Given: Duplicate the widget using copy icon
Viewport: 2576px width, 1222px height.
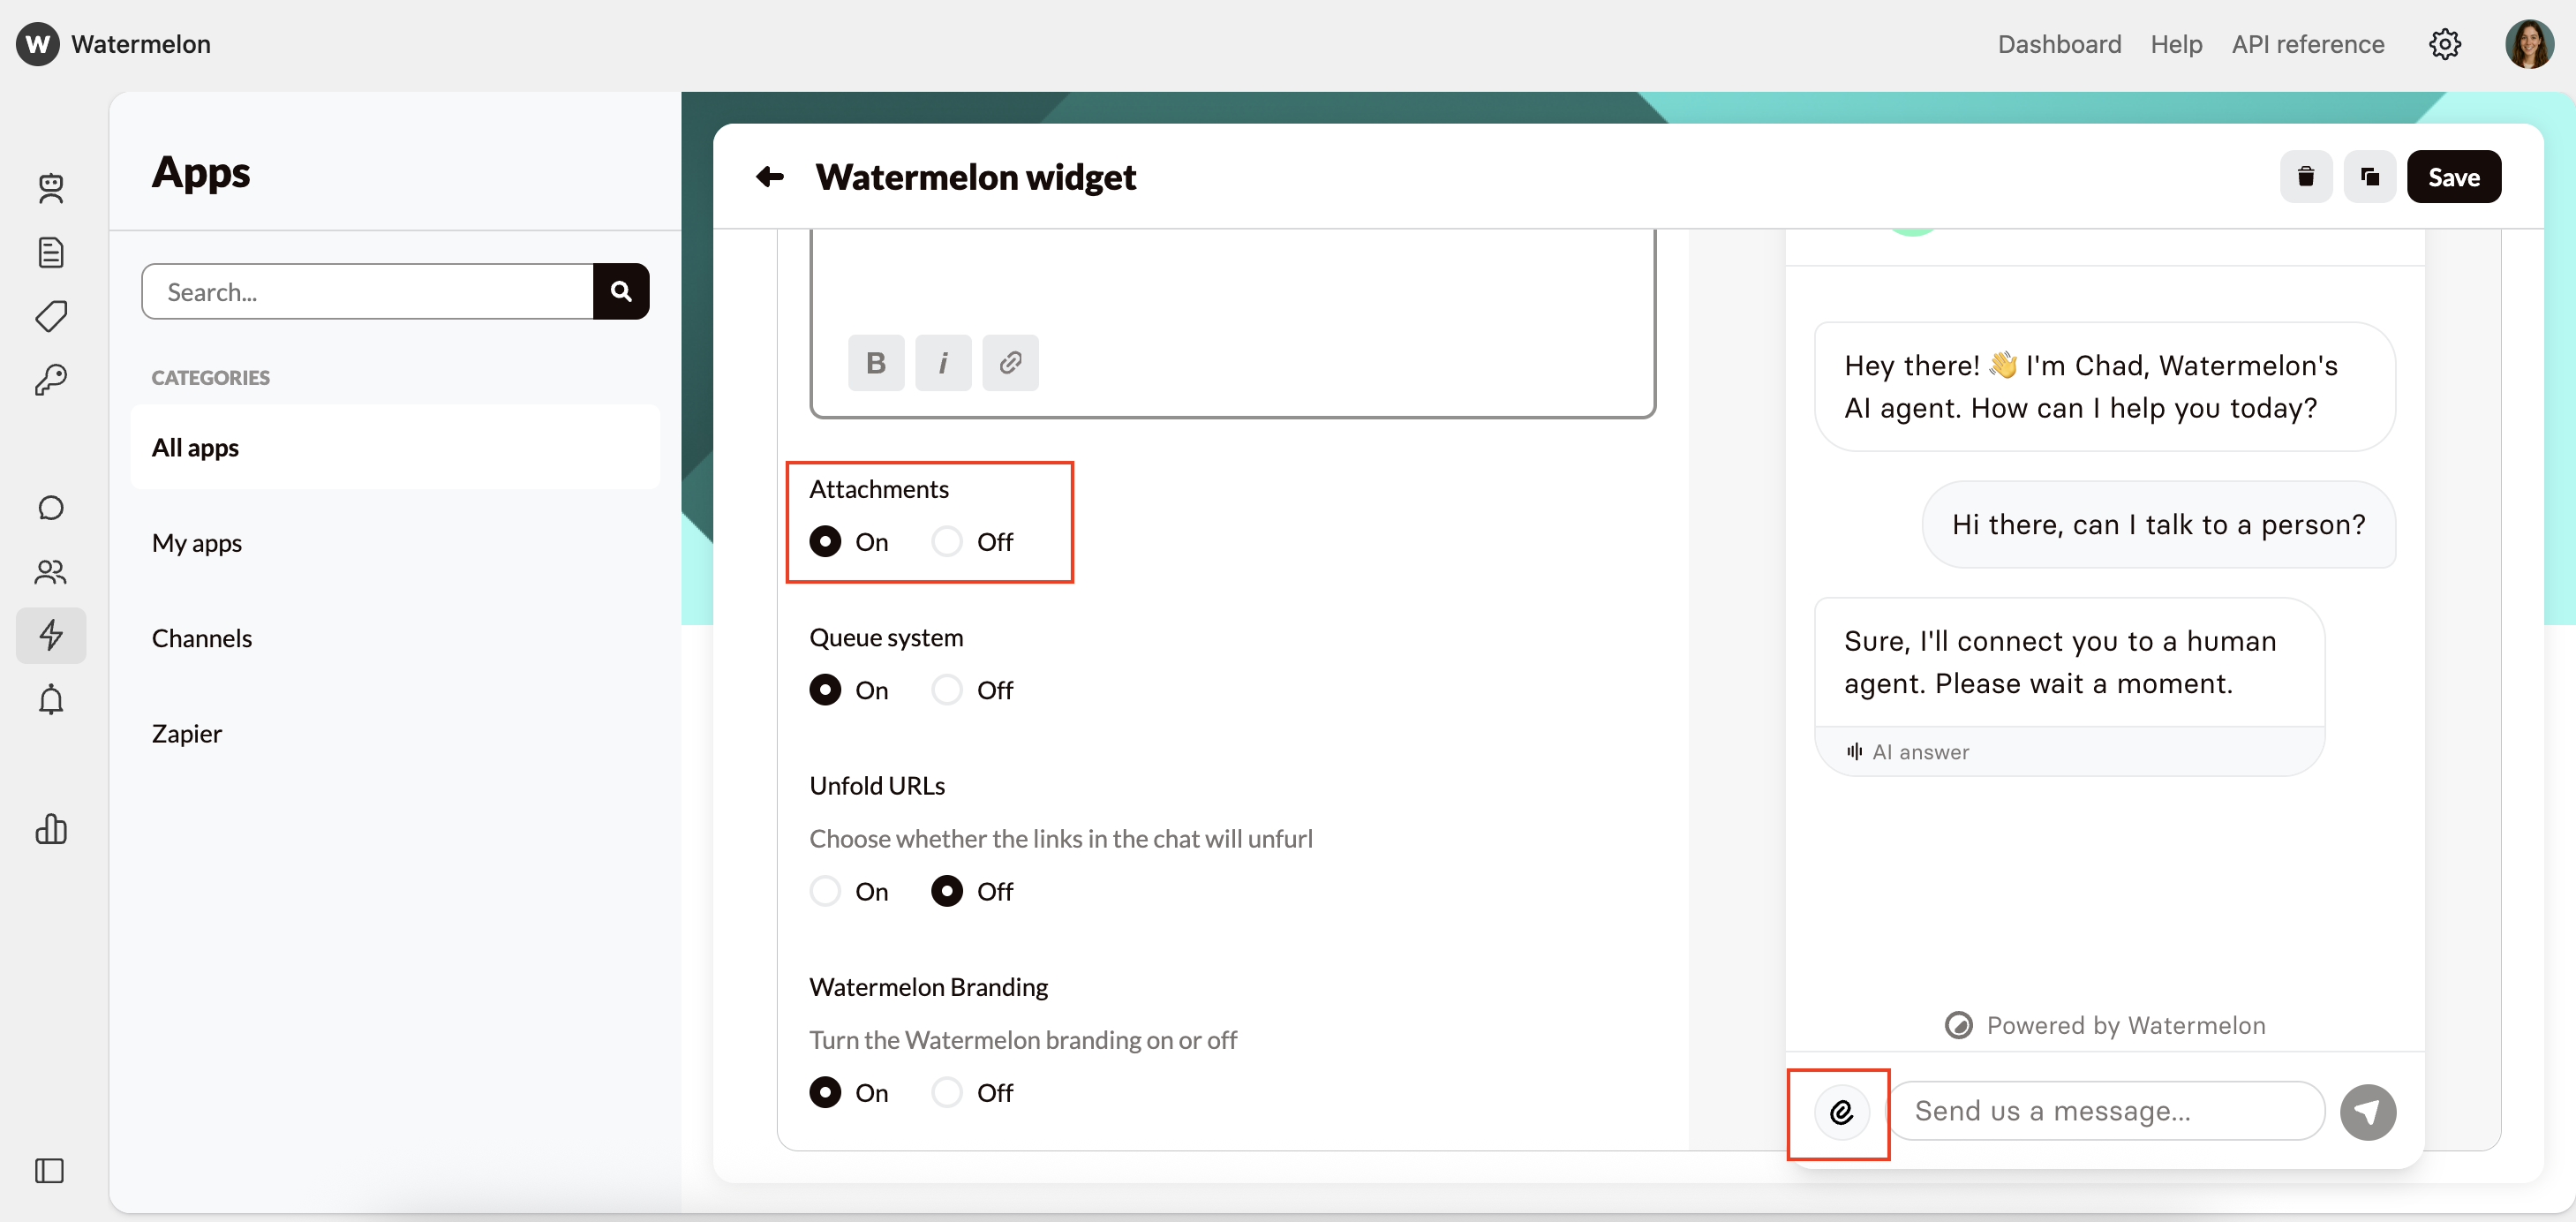Looking at the screenshot, I should pos(2370,176).
